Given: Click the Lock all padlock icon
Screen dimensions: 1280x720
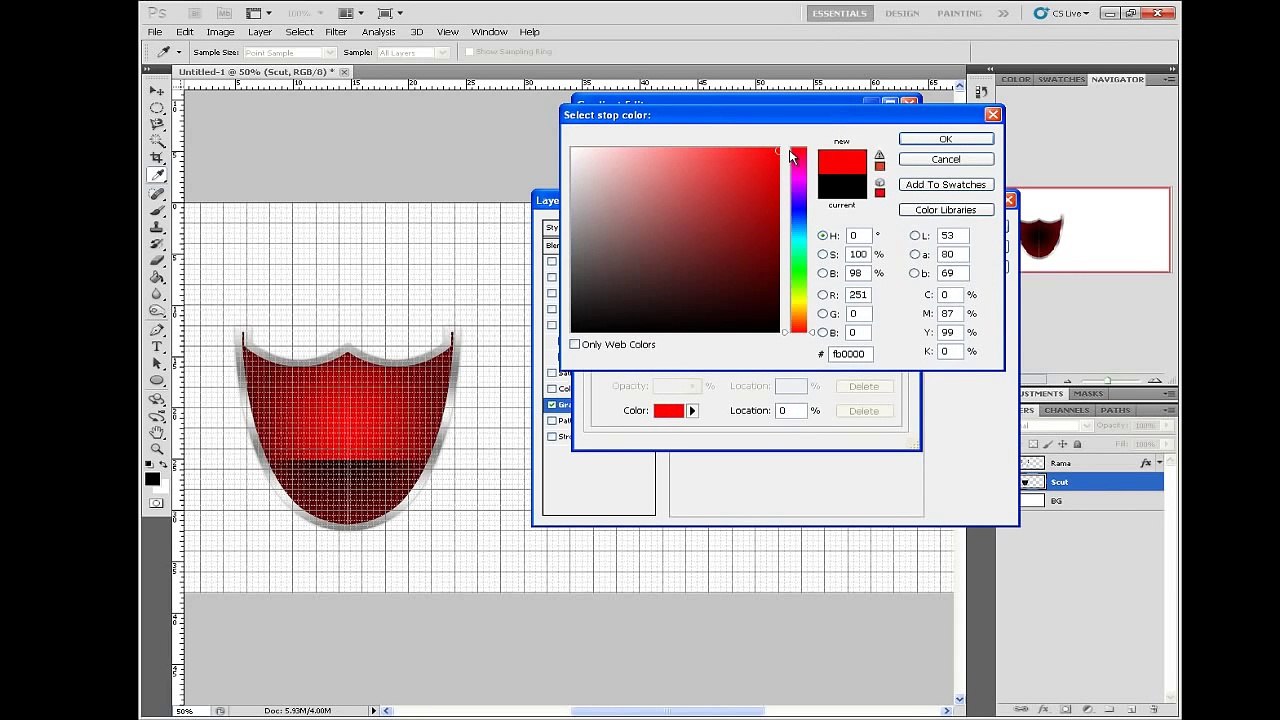Looking at the screenshot, I should coord(1077,444).
